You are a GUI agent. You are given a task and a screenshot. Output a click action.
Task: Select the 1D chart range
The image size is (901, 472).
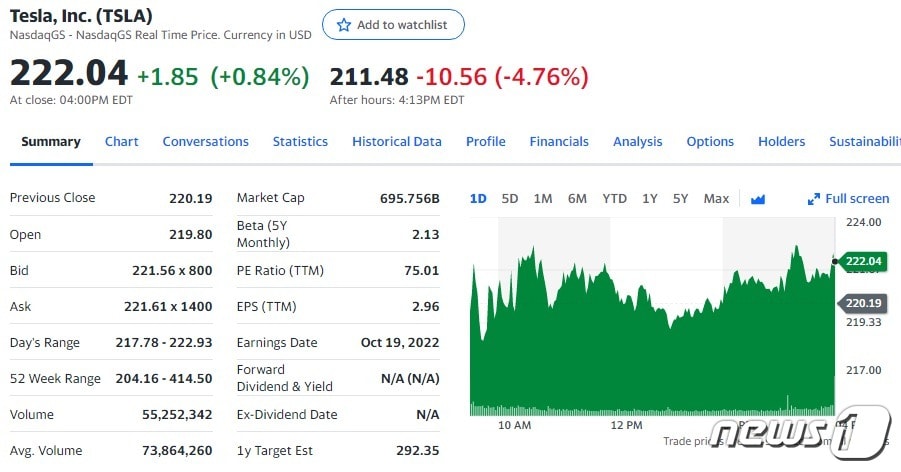[478, 199]
